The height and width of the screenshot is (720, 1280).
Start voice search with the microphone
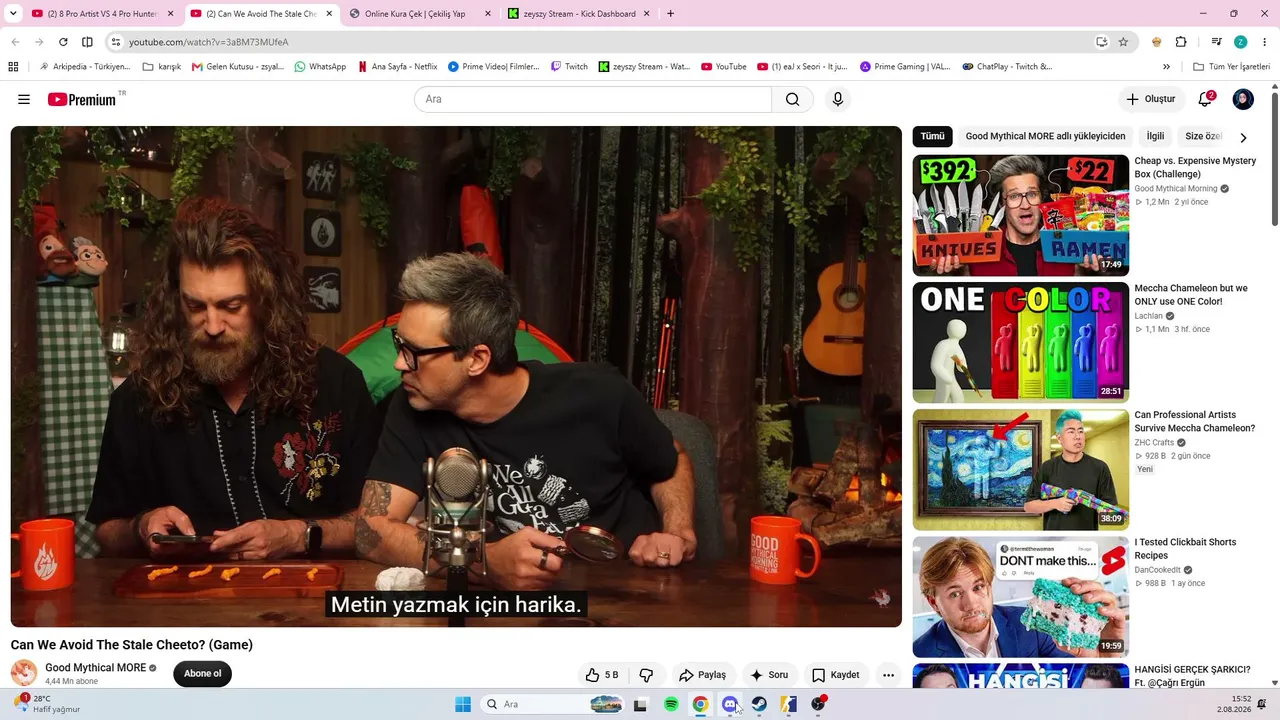click(x=838, y=99)
